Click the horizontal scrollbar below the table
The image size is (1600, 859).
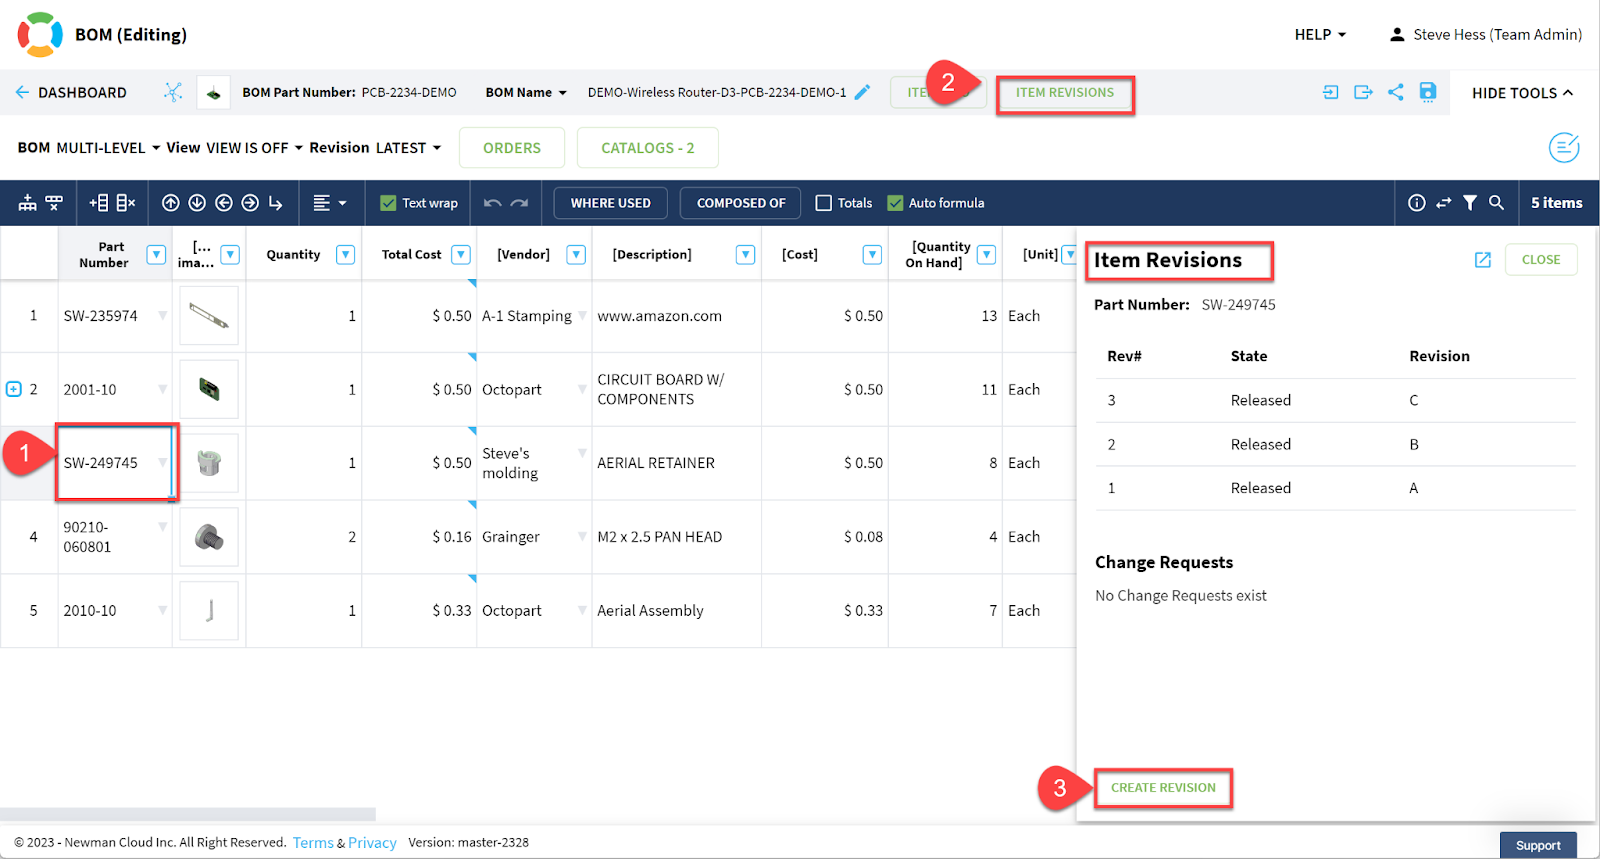[188, 814]
